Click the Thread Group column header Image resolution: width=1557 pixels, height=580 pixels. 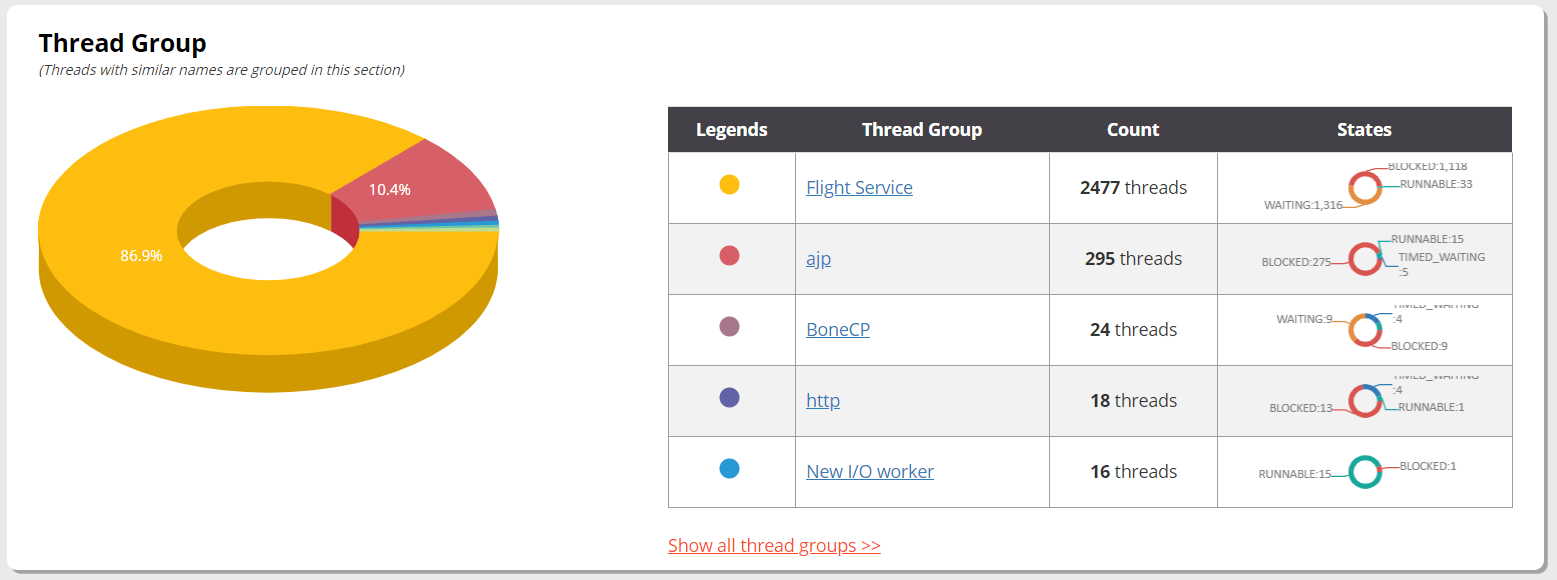921,129
